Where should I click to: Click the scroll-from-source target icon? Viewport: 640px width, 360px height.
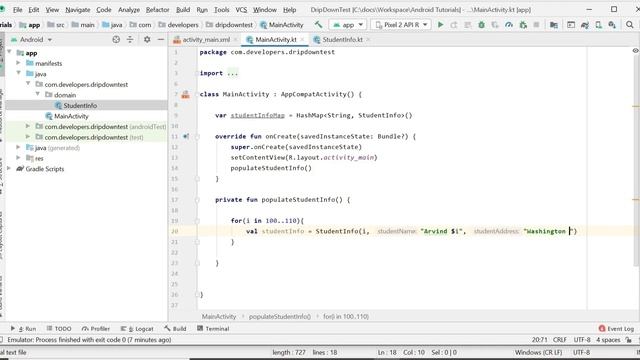[116, 39]
